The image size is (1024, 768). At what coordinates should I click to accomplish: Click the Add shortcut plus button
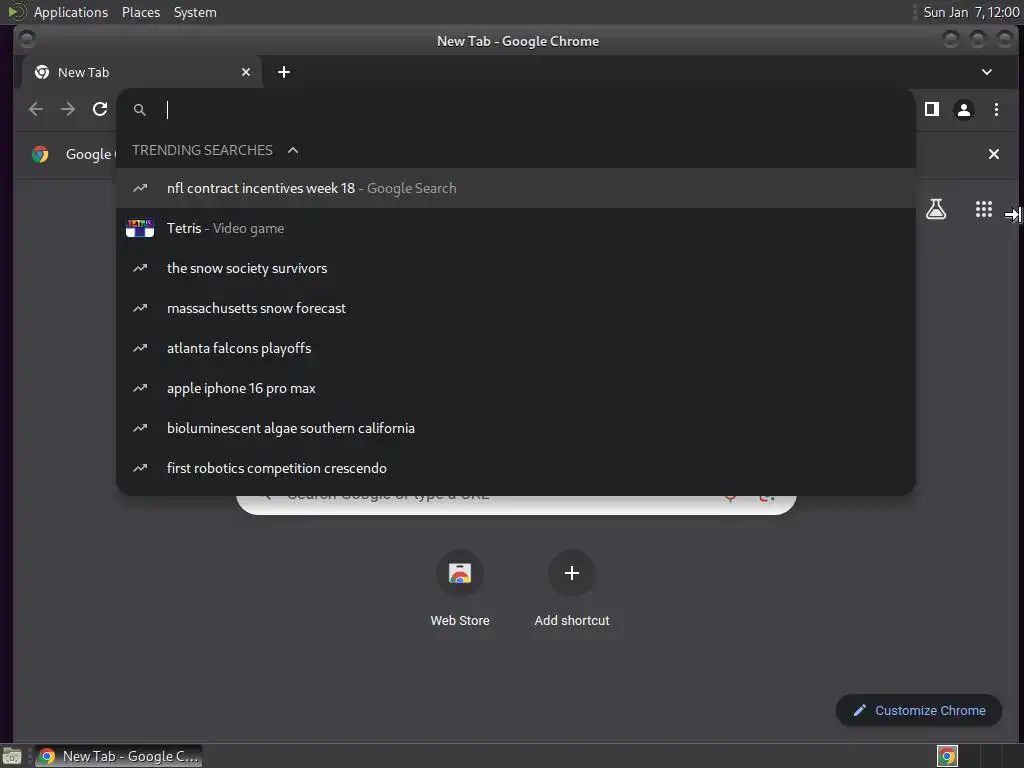point(571,573)
